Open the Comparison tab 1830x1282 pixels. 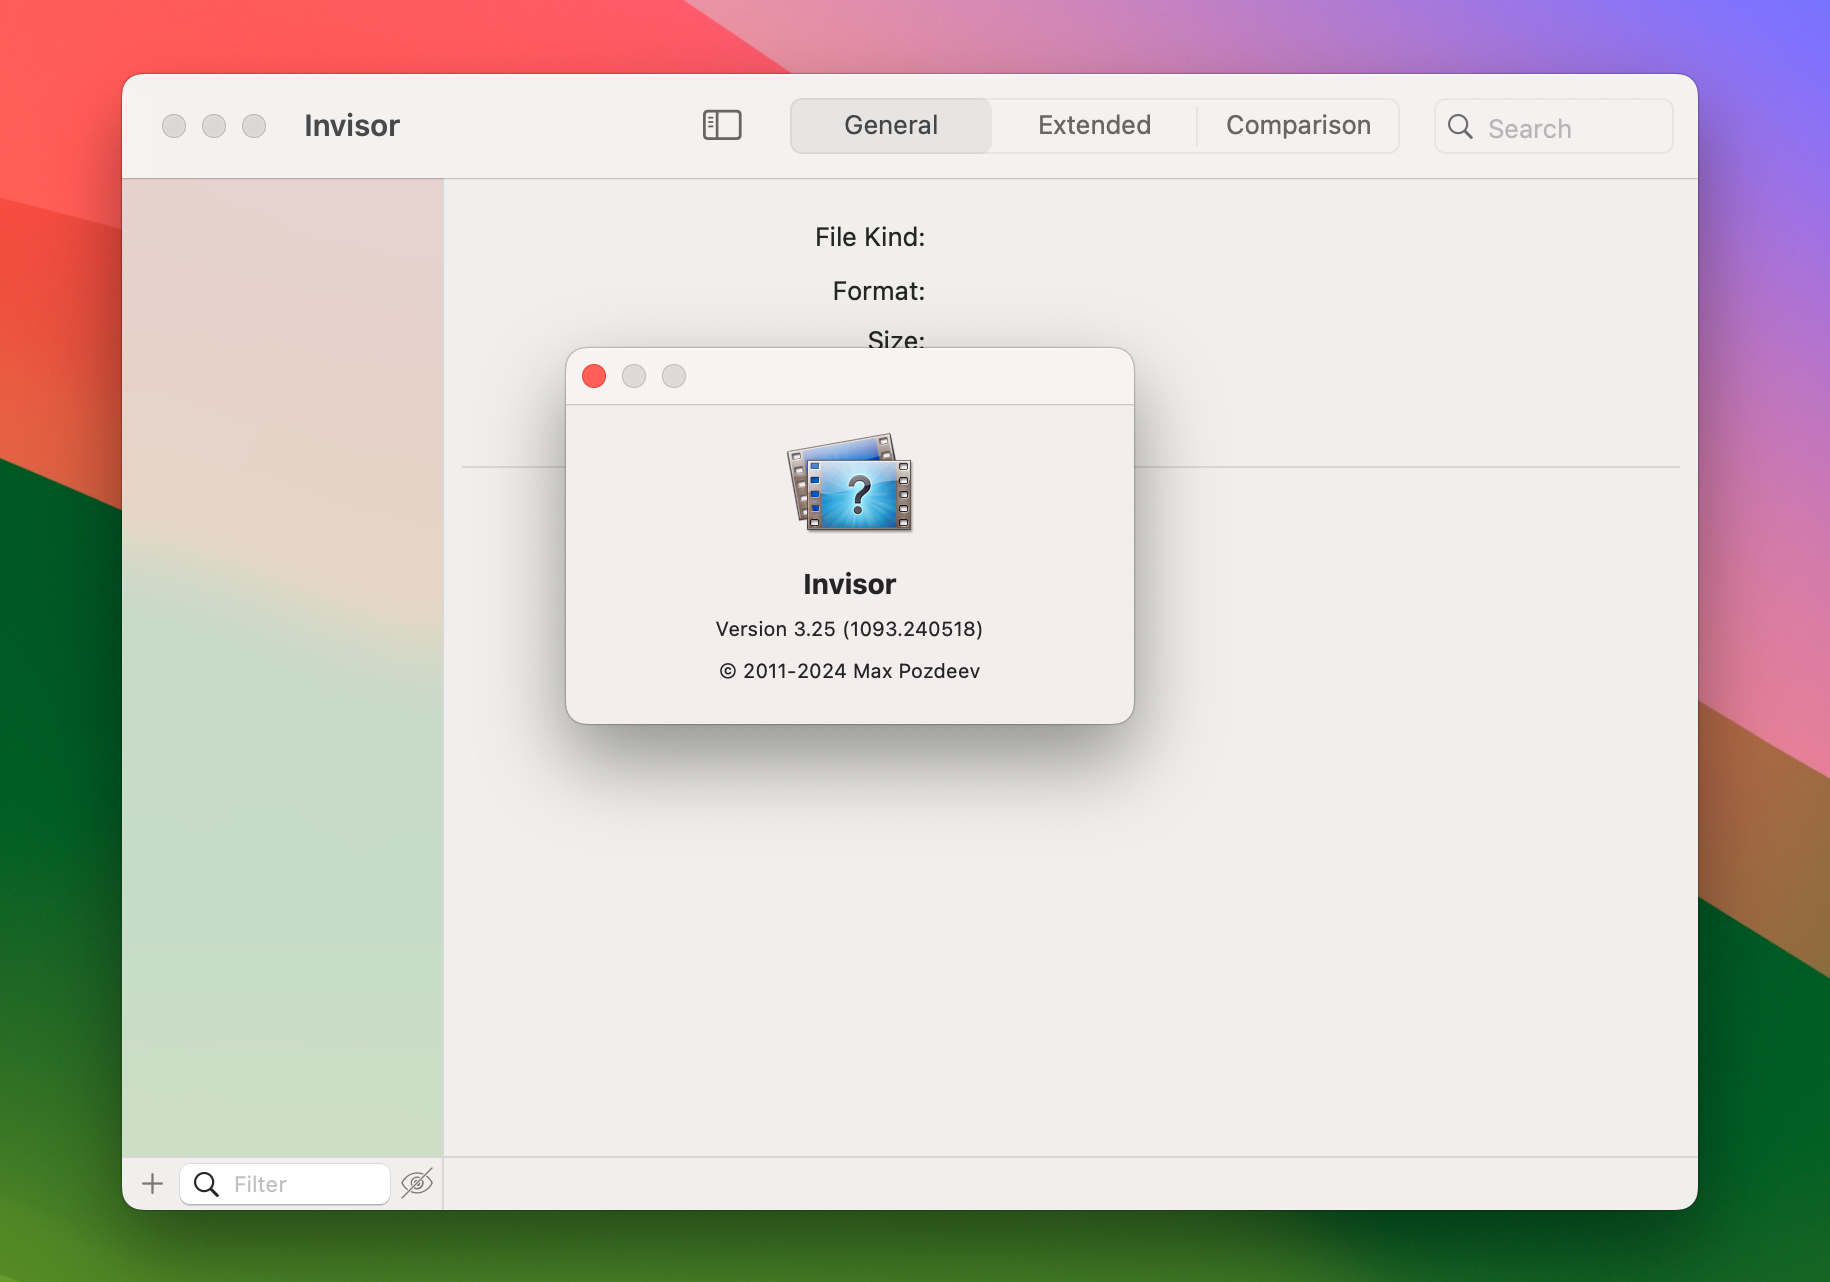click(1298, 125)
